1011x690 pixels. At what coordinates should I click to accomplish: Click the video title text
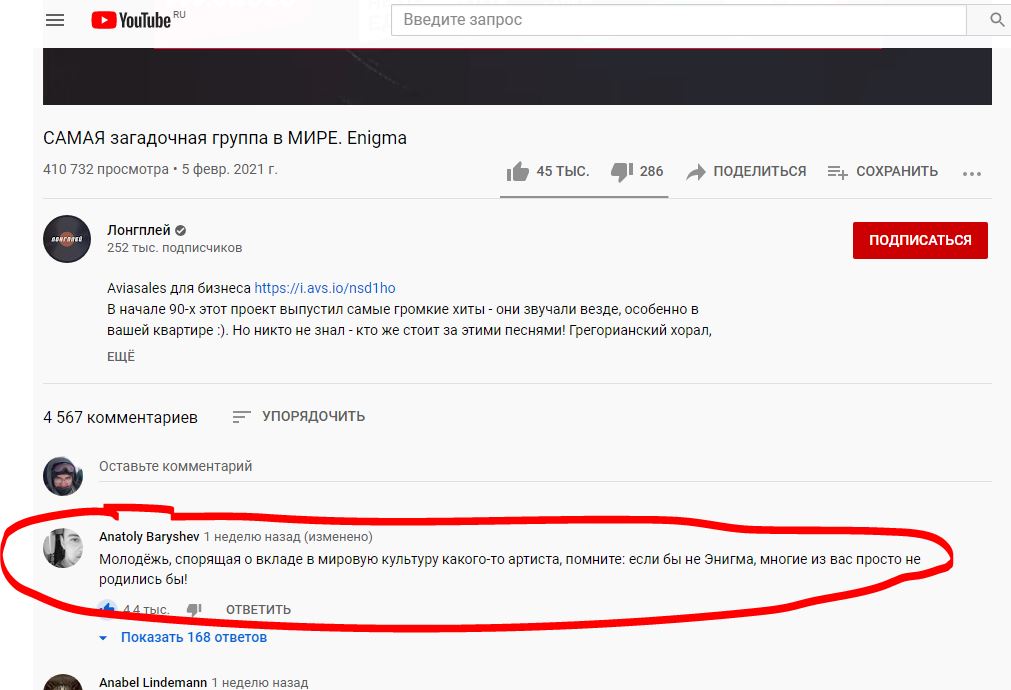pos(225,138)
